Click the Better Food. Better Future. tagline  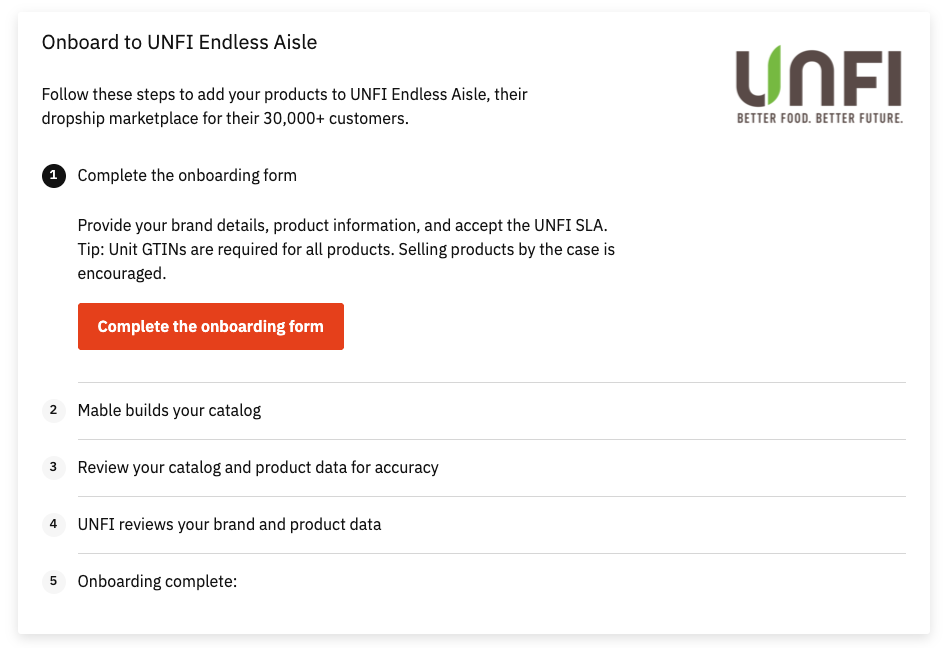pyautogui.click(x=820, y=118)
